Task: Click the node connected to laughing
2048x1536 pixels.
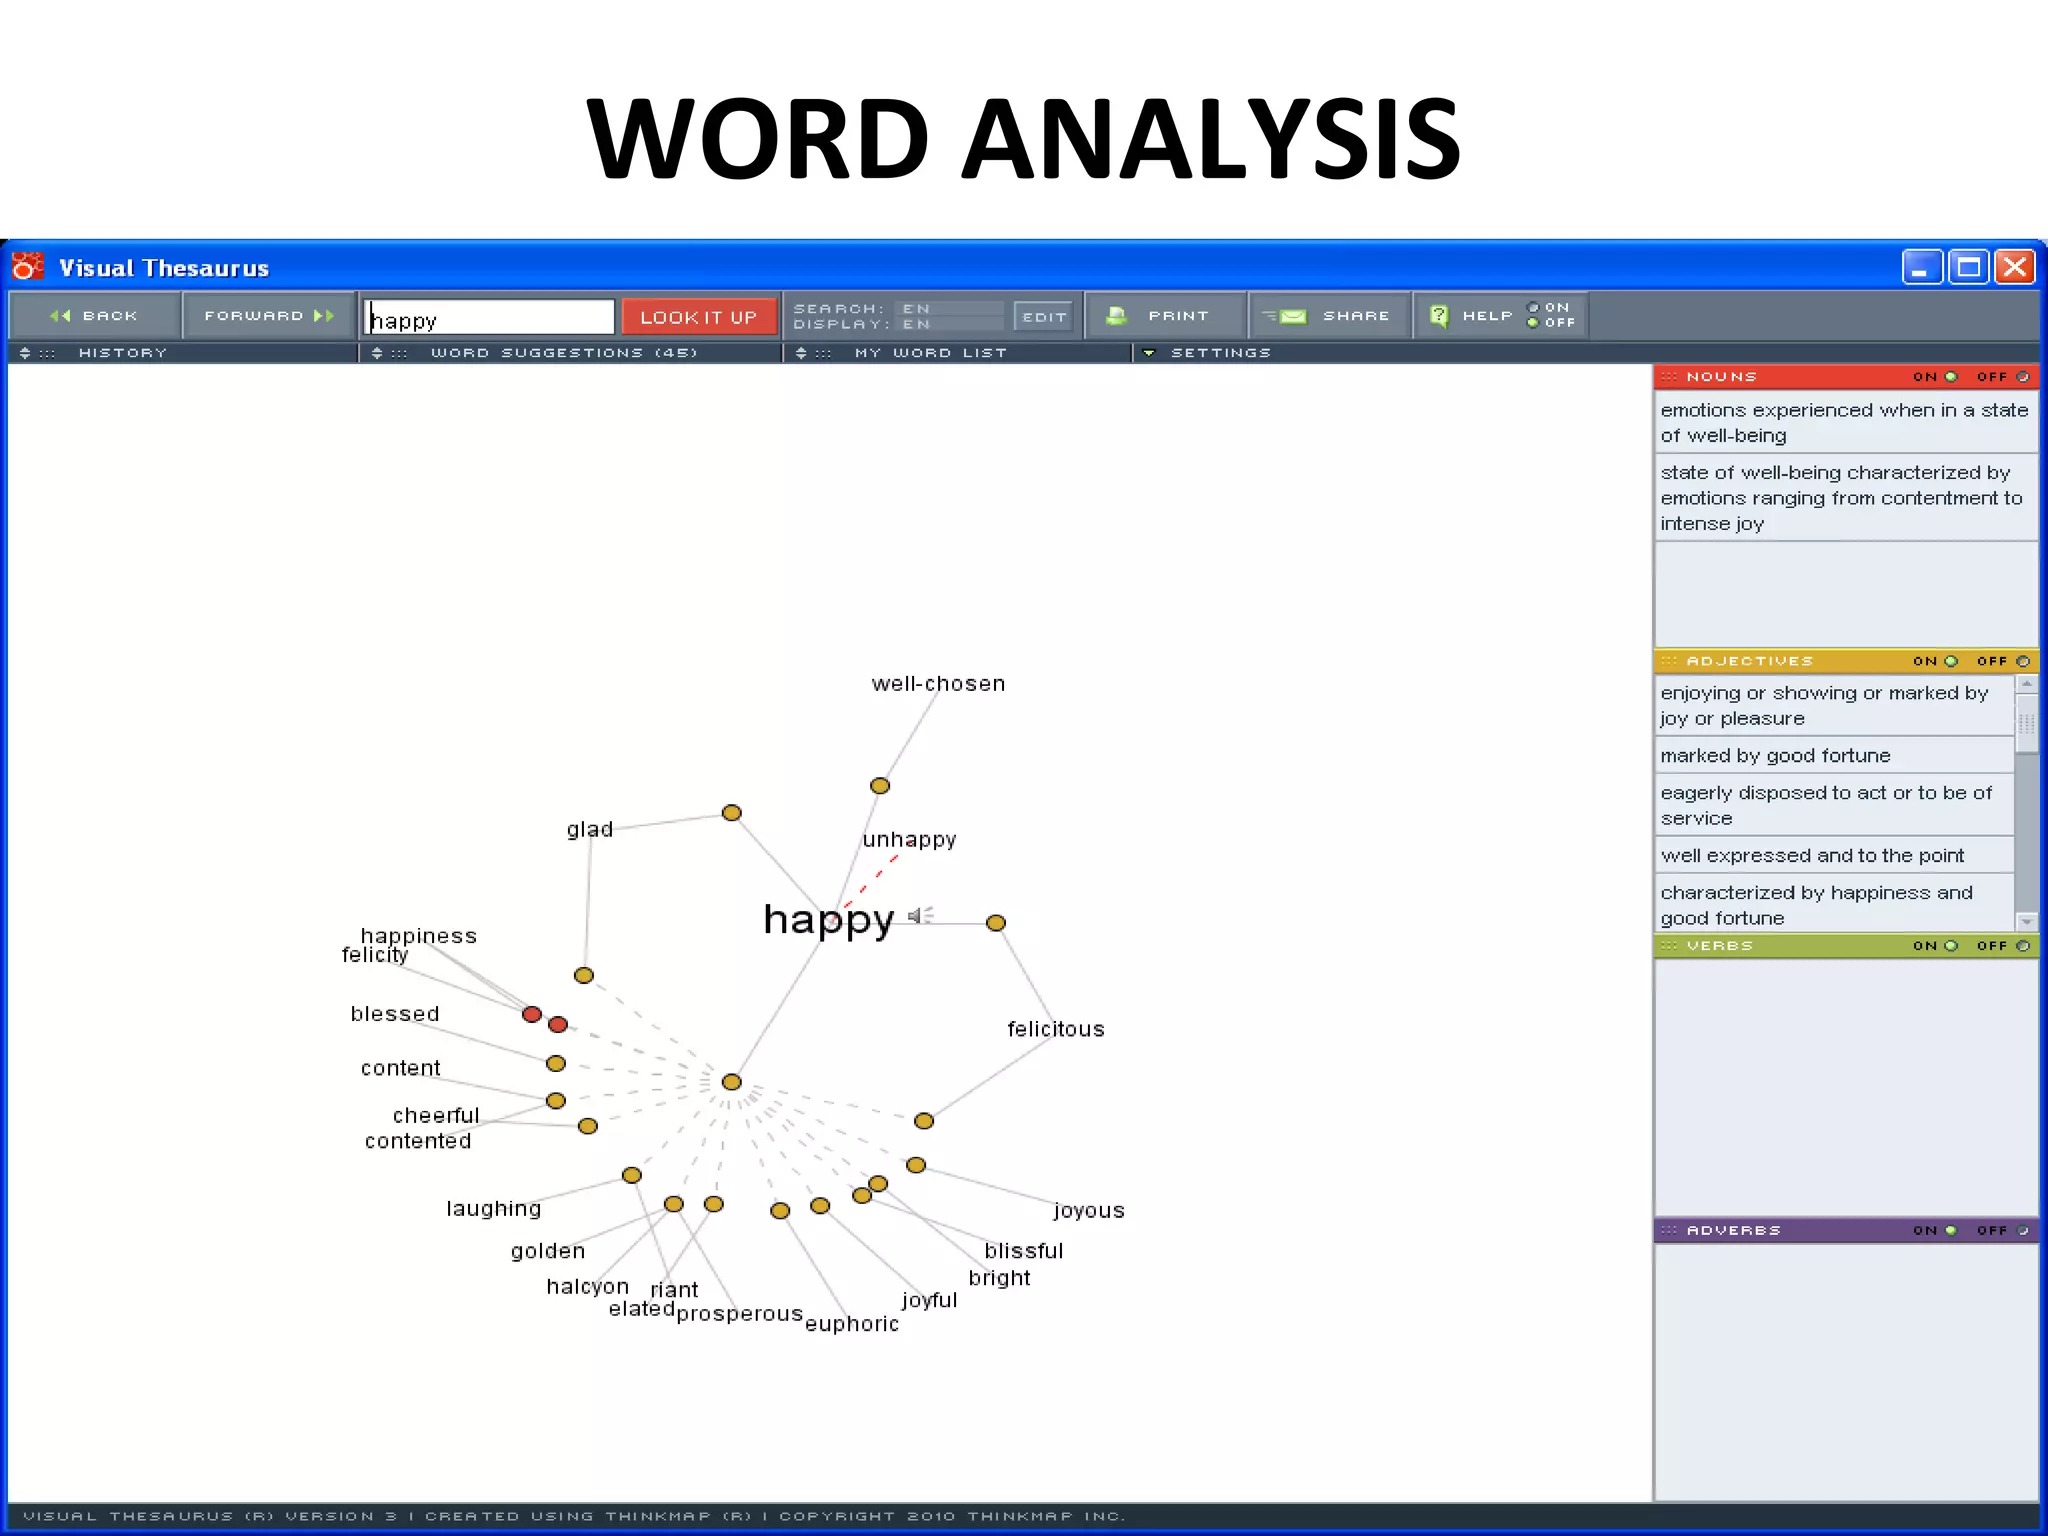Action: pos(632,1175)
